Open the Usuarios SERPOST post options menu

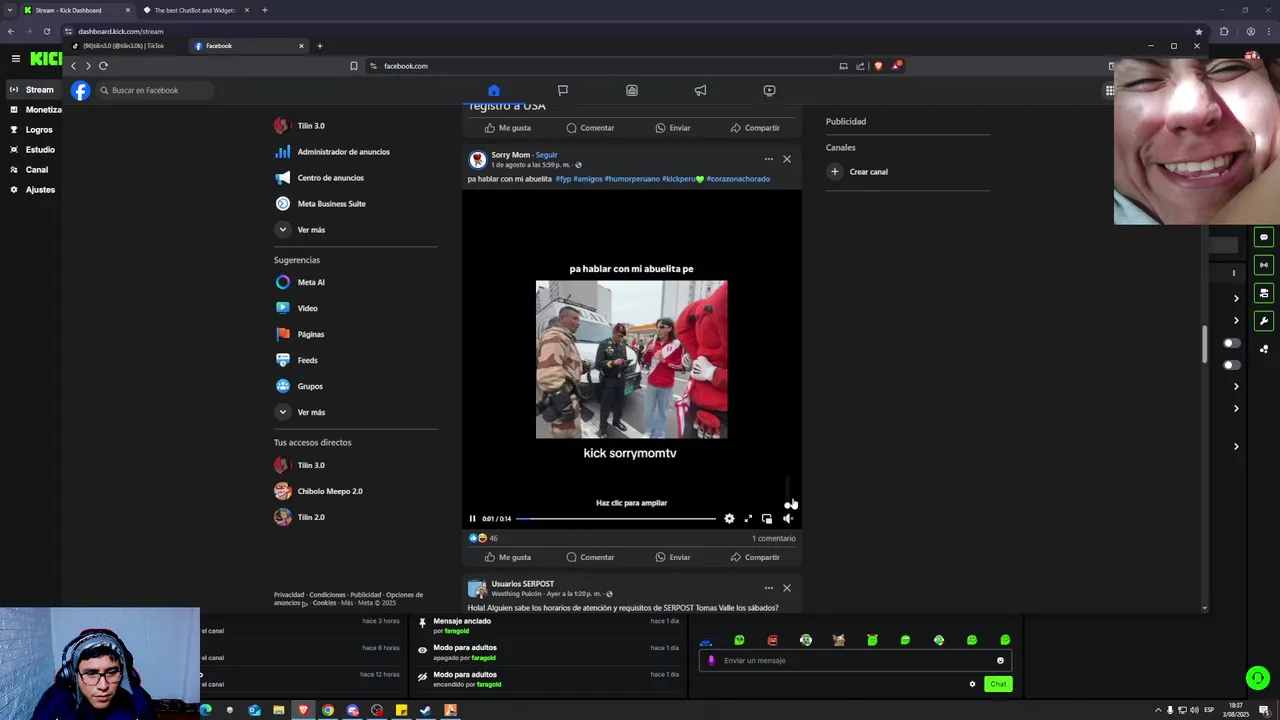pyautogui.click(x=768, y=588)
